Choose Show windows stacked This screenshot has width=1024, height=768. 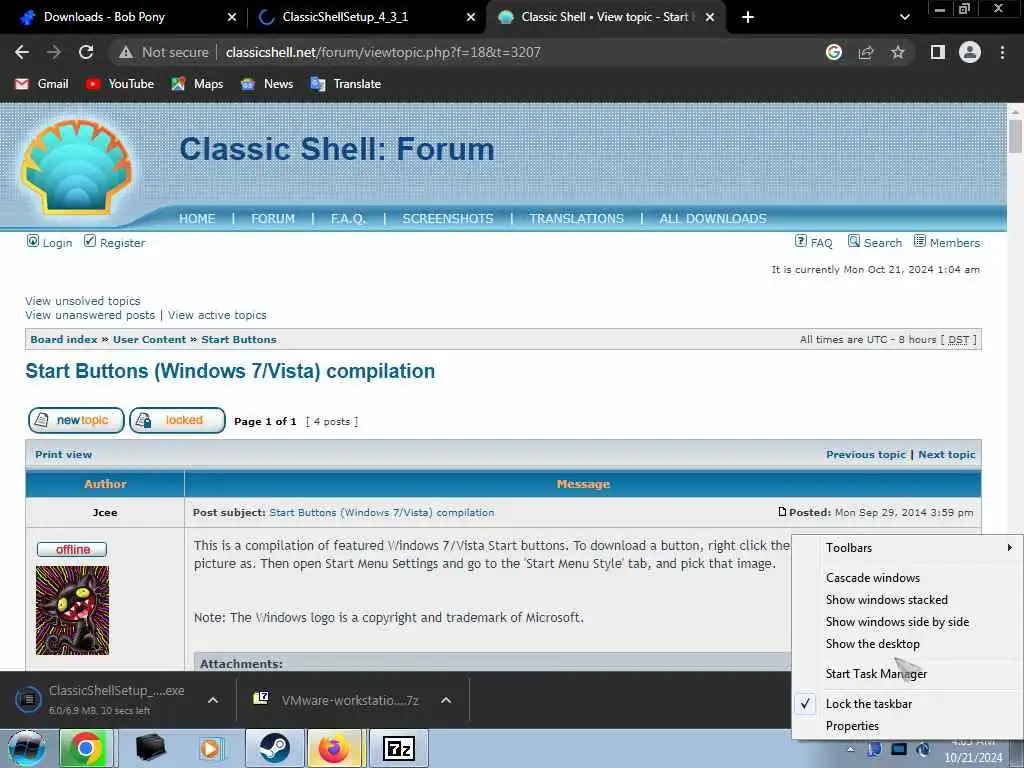click(x=886, y=600)
